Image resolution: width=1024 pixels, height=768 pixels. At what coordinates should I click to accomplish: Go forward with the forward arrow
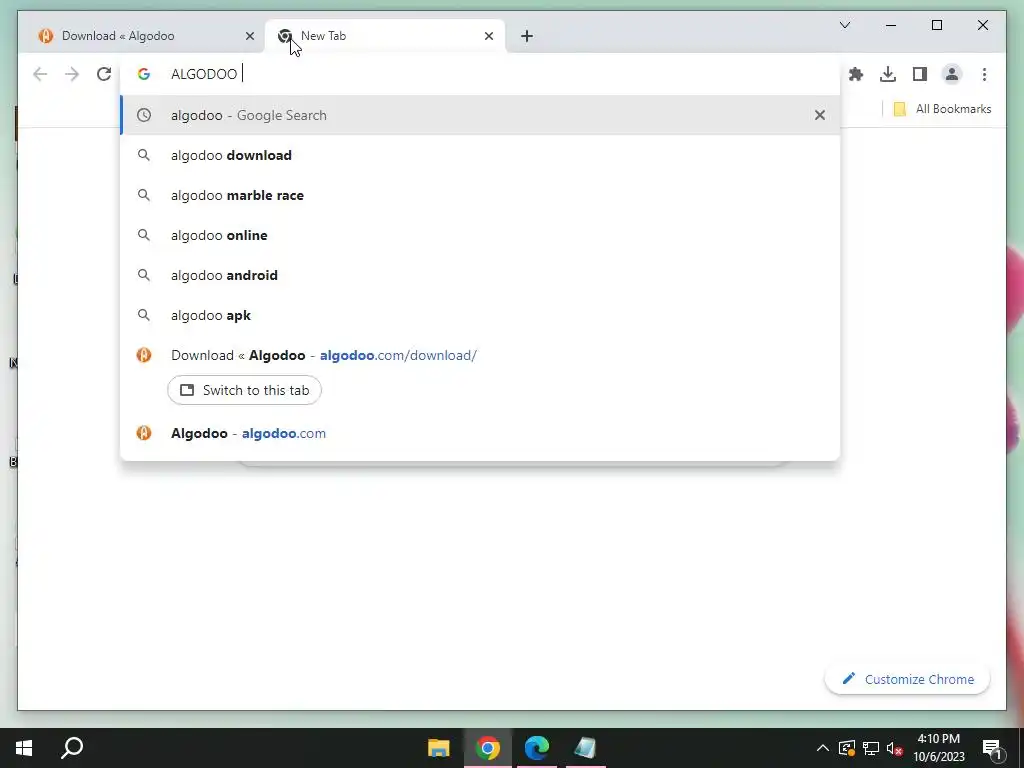[72, 74]
